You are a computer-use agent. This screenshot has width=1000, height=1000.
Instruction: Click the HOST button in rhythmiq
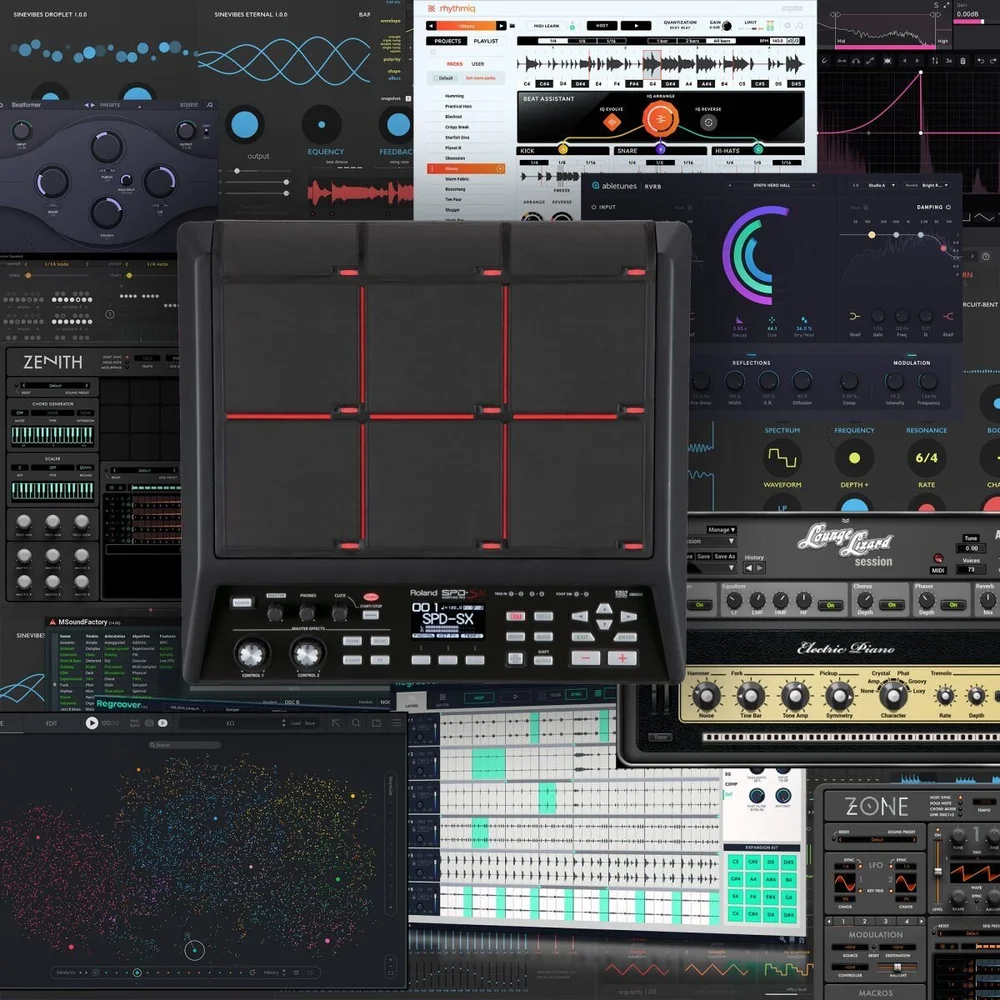click(602, 26)
